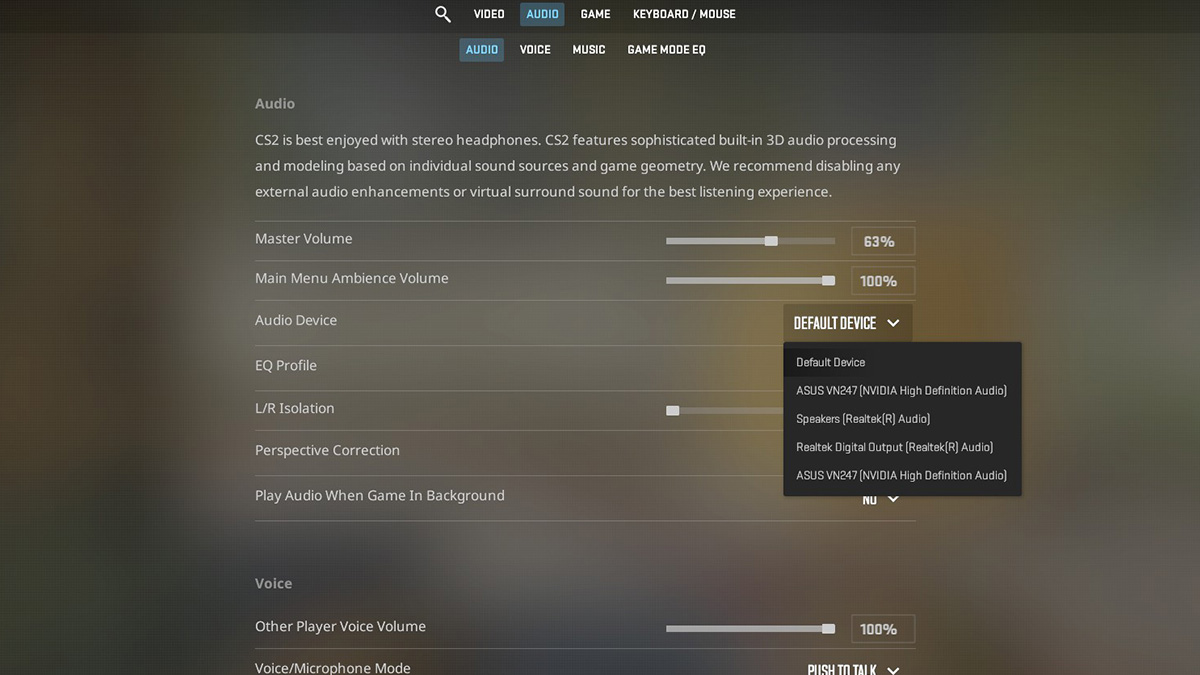Adjust the L/R Isolation slider

click(x=725, y=410)
